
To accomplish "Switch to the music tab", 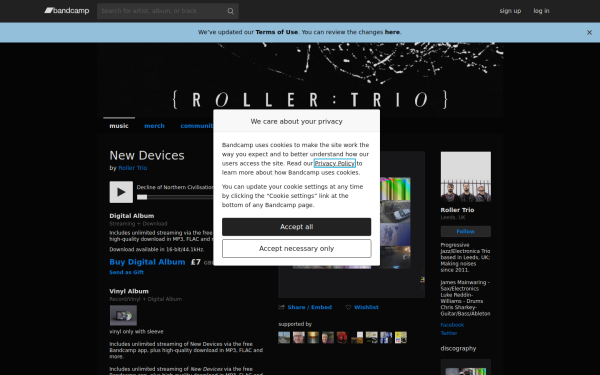I will (119, 126).
